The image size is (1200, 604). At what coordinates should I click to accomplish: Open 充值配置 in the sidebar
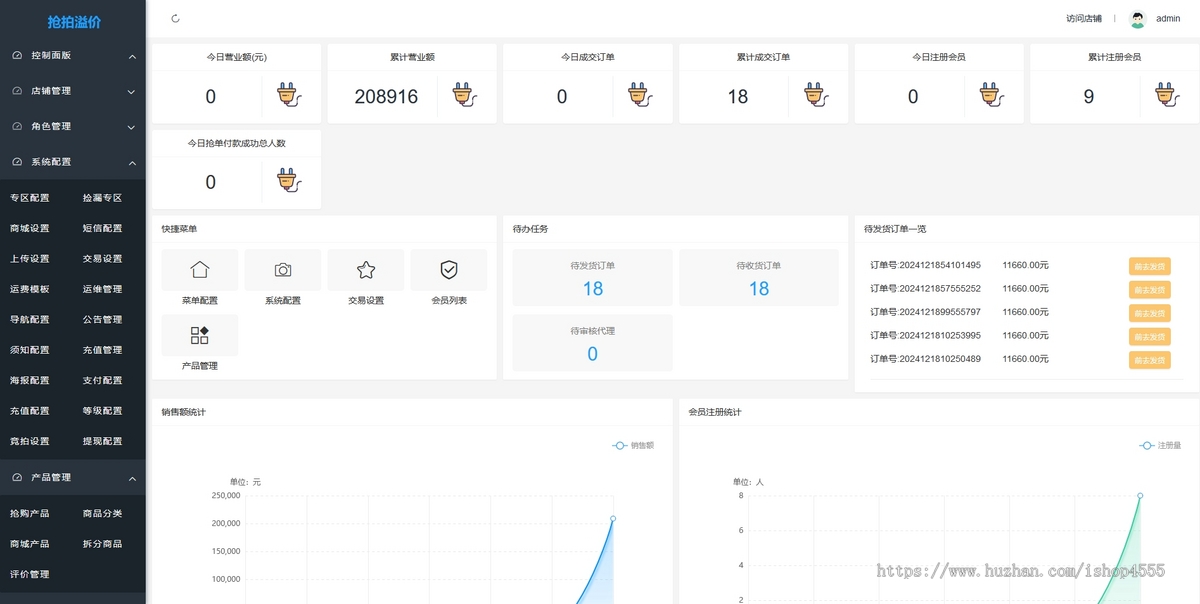coord(30,411)
